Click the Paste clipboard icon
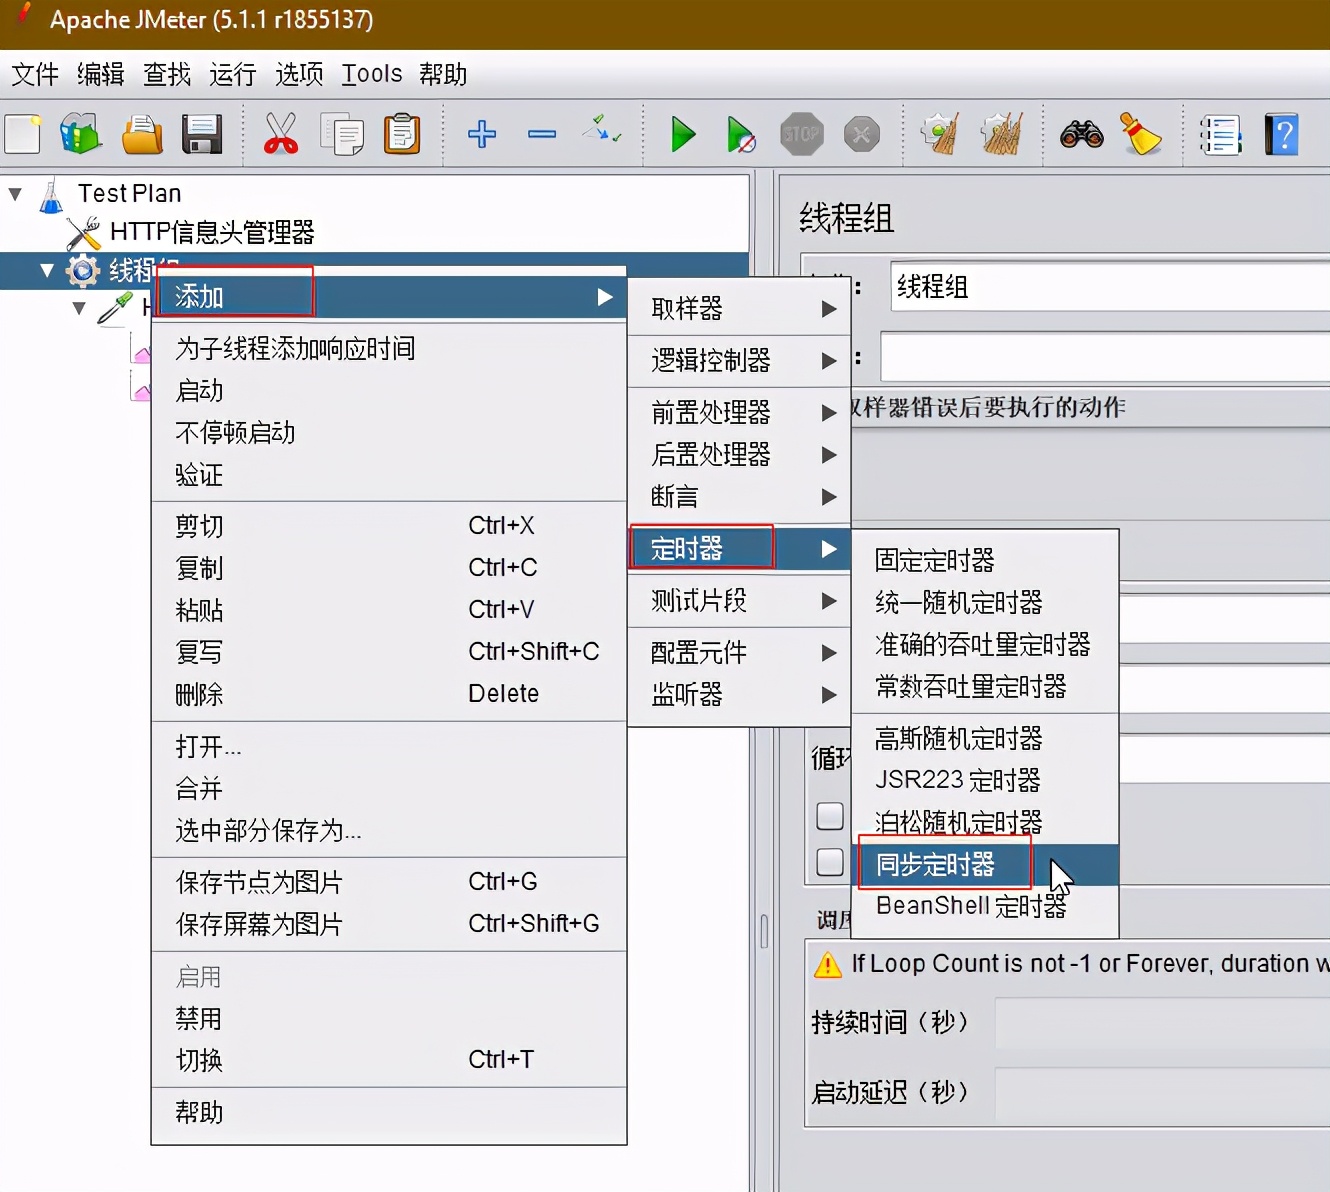The height and width of the screenshot is (1192, 1330). click(402, 134)
